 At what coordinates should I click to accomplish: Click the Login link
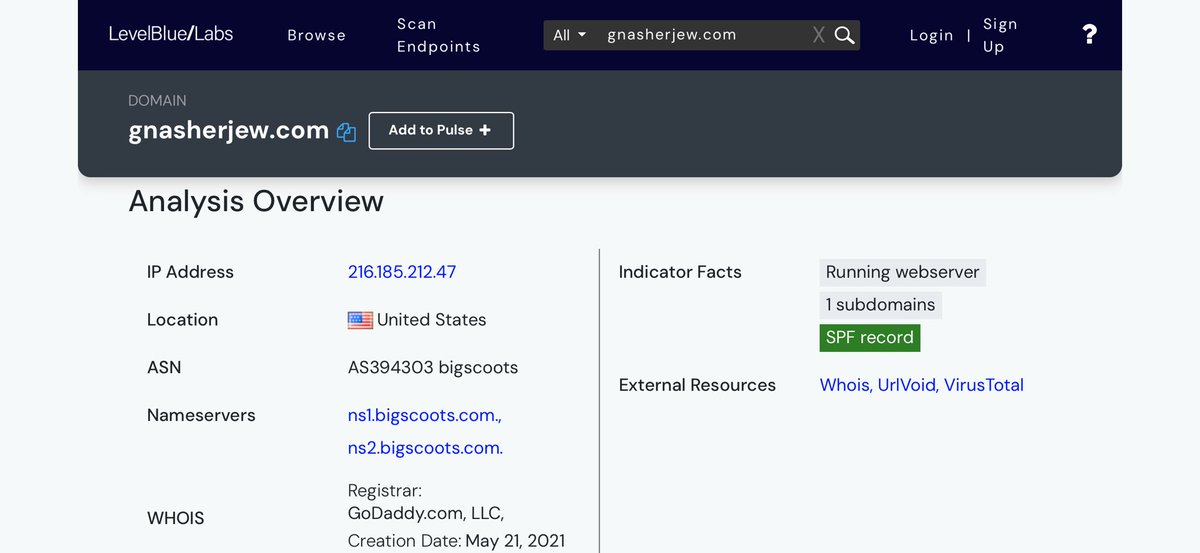[x=931, y=35]
